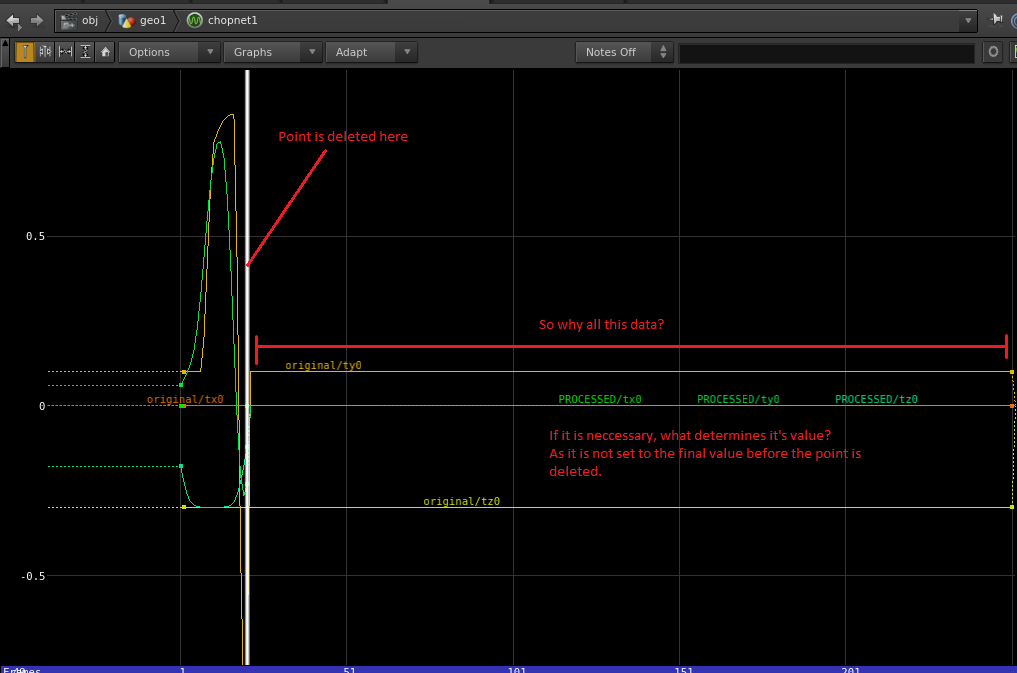Click the horizontal fit icon

pyautogui.click(x=66, y=52)
